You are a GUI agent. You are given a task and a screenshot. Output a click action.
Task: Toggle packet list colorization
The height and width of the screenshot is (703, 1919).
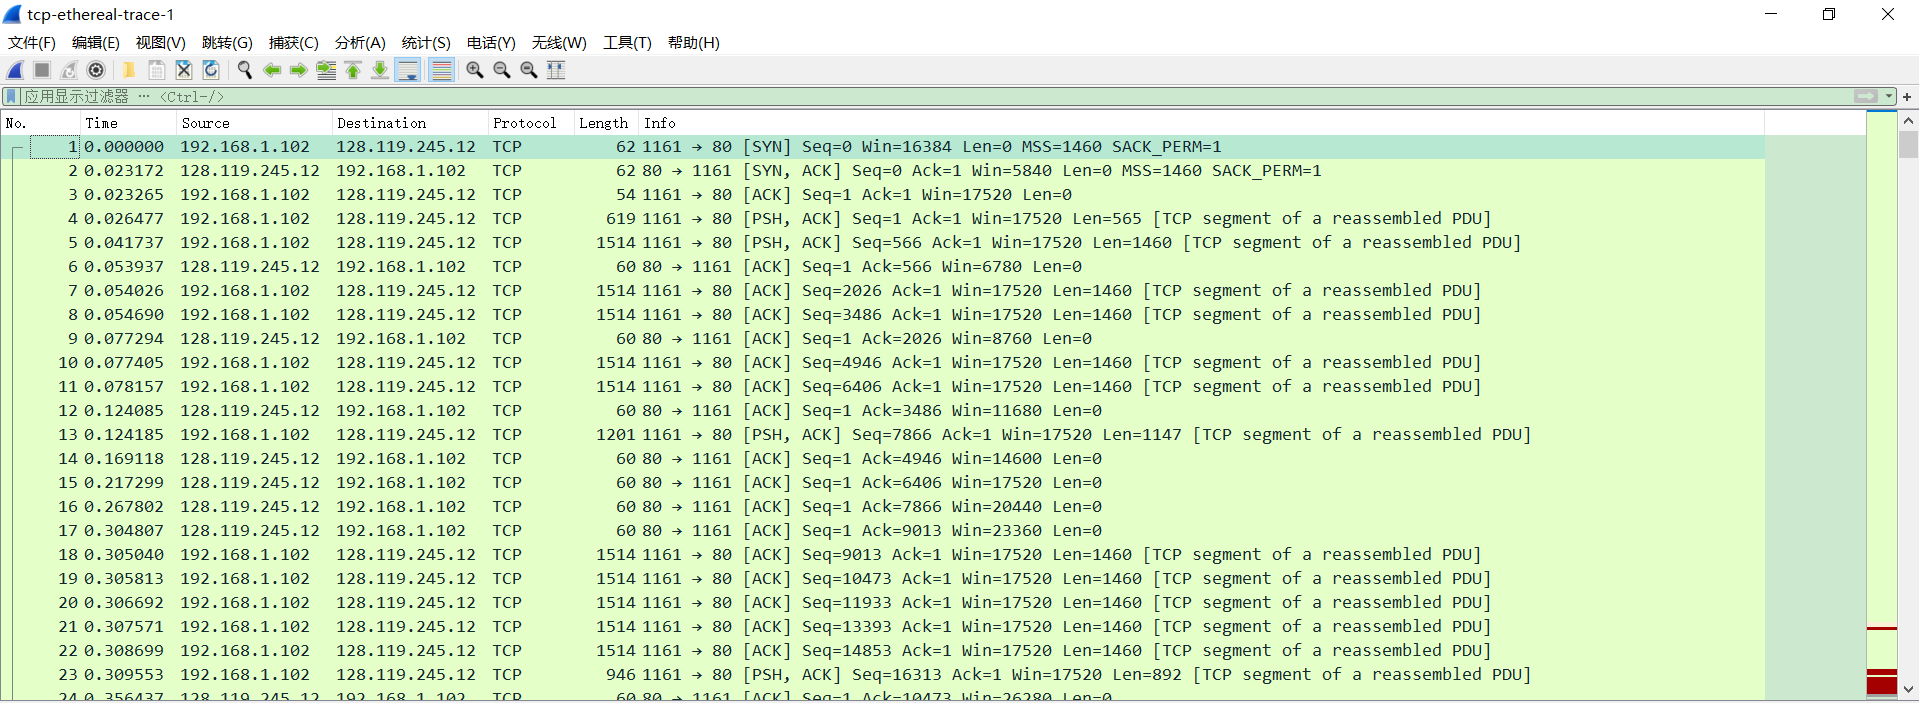(x=441, y=70)
